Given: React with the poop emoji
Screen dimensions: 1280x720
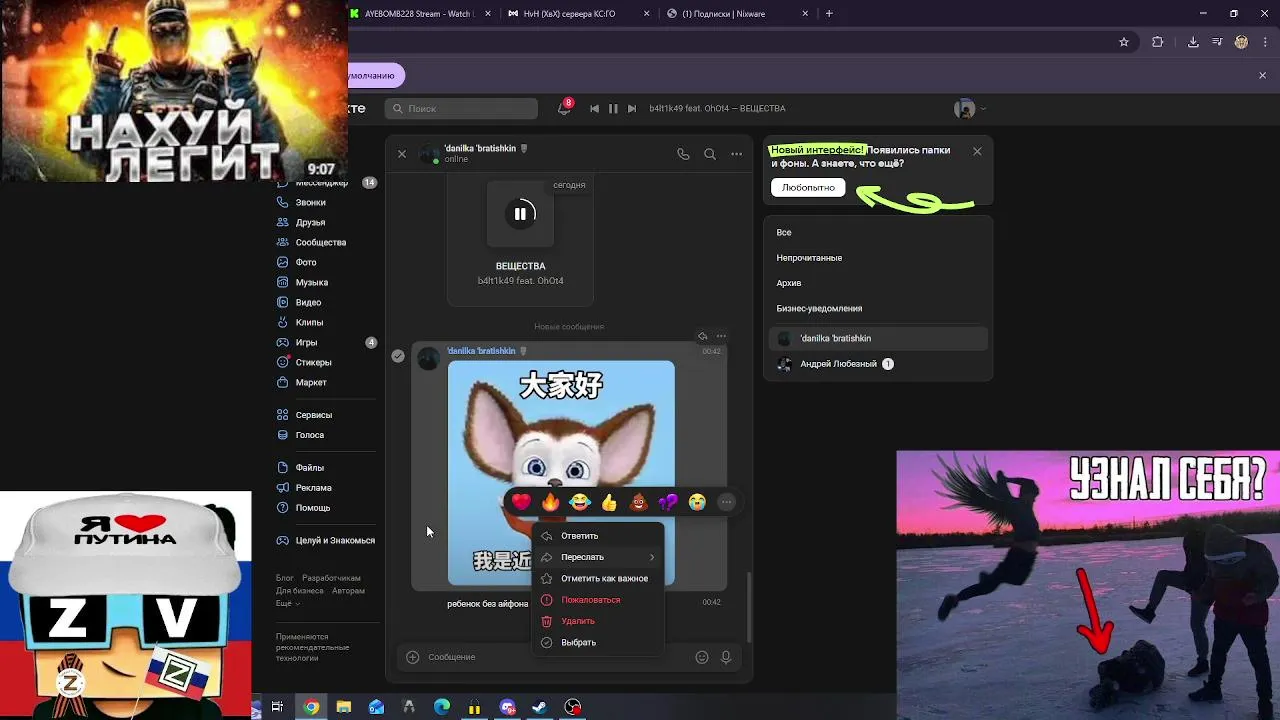Looking at the screenshot, I should point(638,502).
